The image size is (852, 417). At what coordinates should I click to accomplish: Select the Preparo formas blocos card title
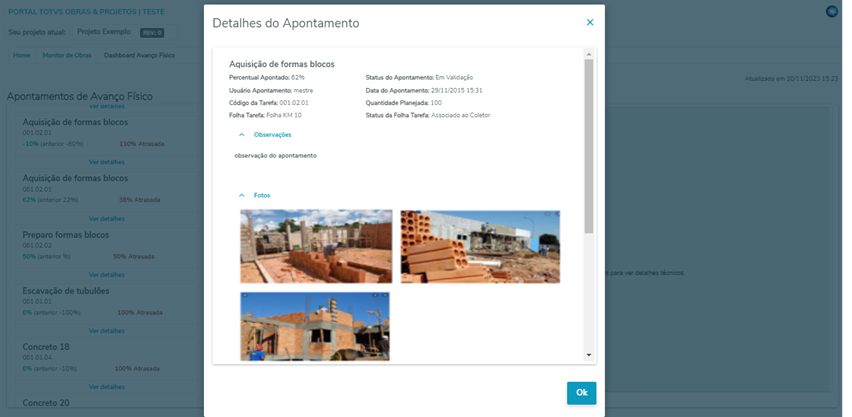tap(66, 235)
